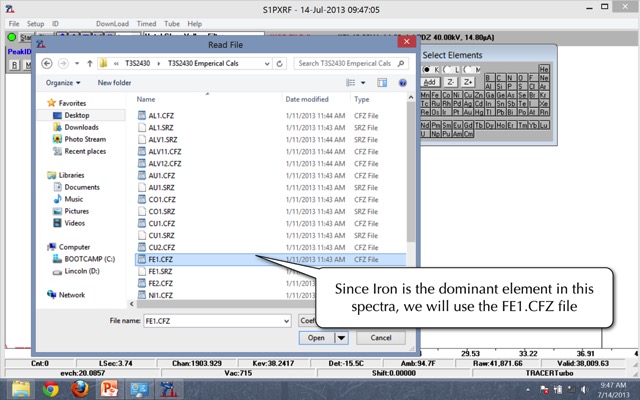
Task: Click the help icon in Read File dialog
Action: click(x=402, y=83)
